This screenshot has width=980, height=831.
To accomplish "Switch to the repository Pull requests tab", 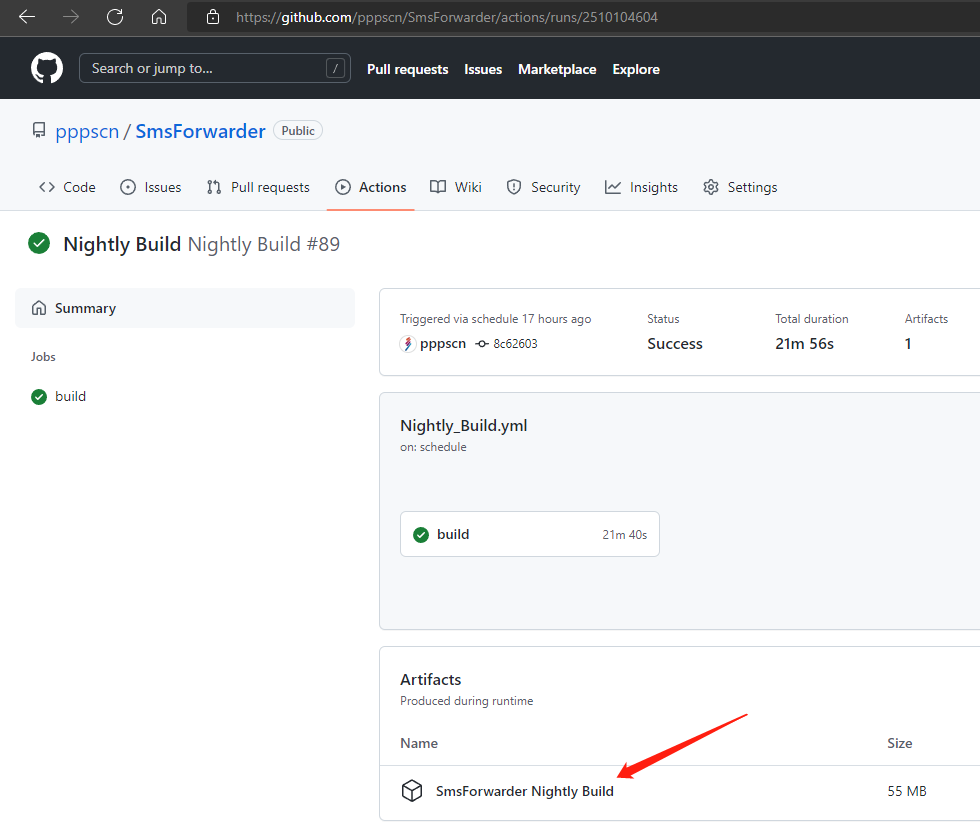I will click(x=258, y=187).
